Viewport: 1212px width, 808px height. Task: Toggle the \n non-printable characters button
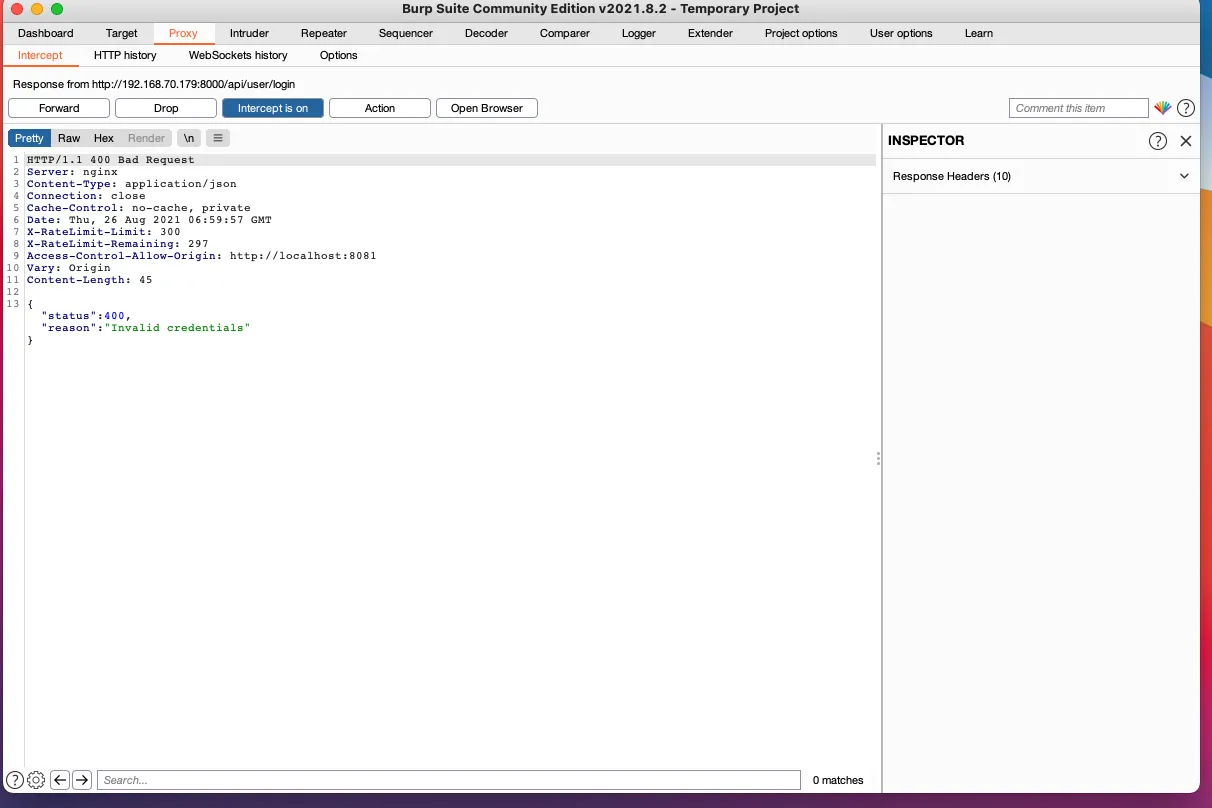point(189,138)
